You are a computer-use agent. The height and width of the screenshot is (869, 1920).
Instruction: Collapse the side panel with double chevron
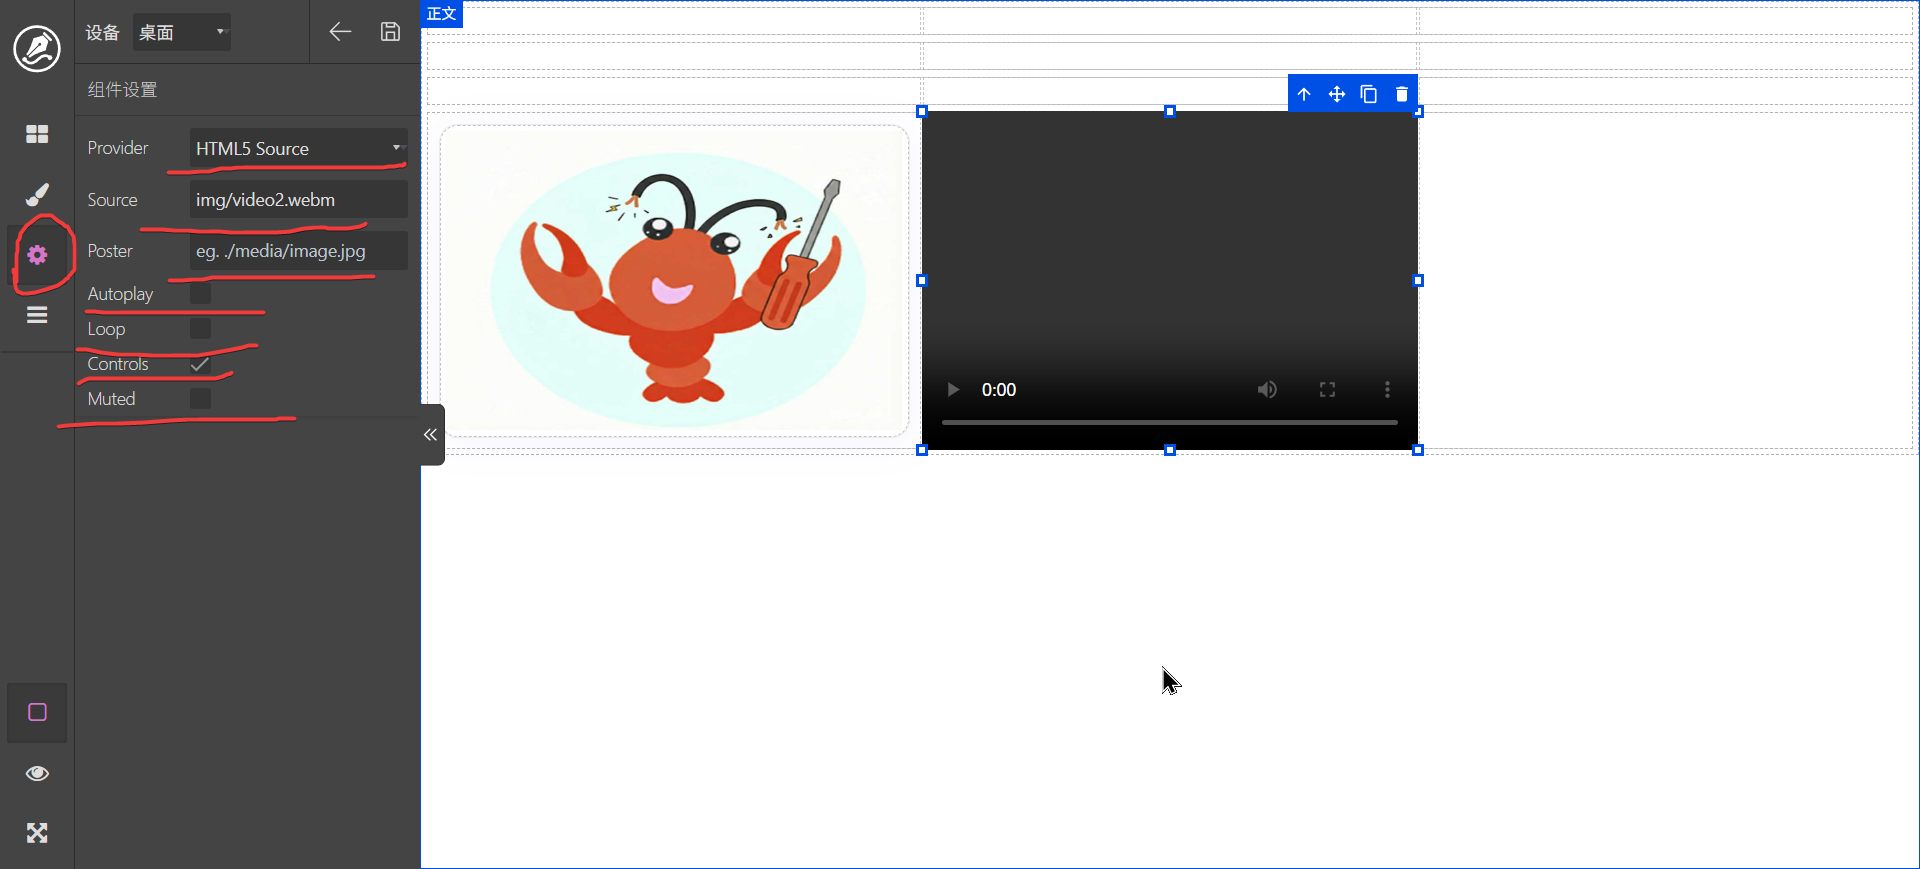tap(431, 435)
